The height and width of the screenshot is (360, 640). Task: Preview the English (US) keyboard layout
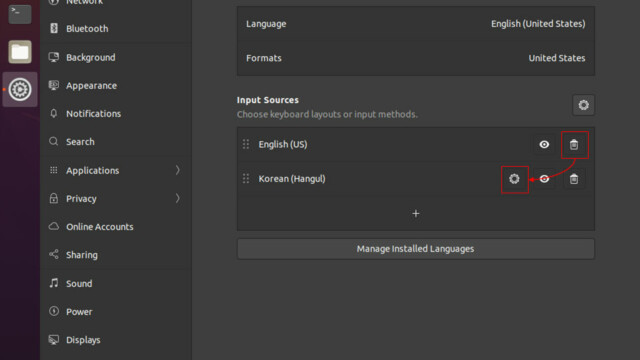pos(544,144)
